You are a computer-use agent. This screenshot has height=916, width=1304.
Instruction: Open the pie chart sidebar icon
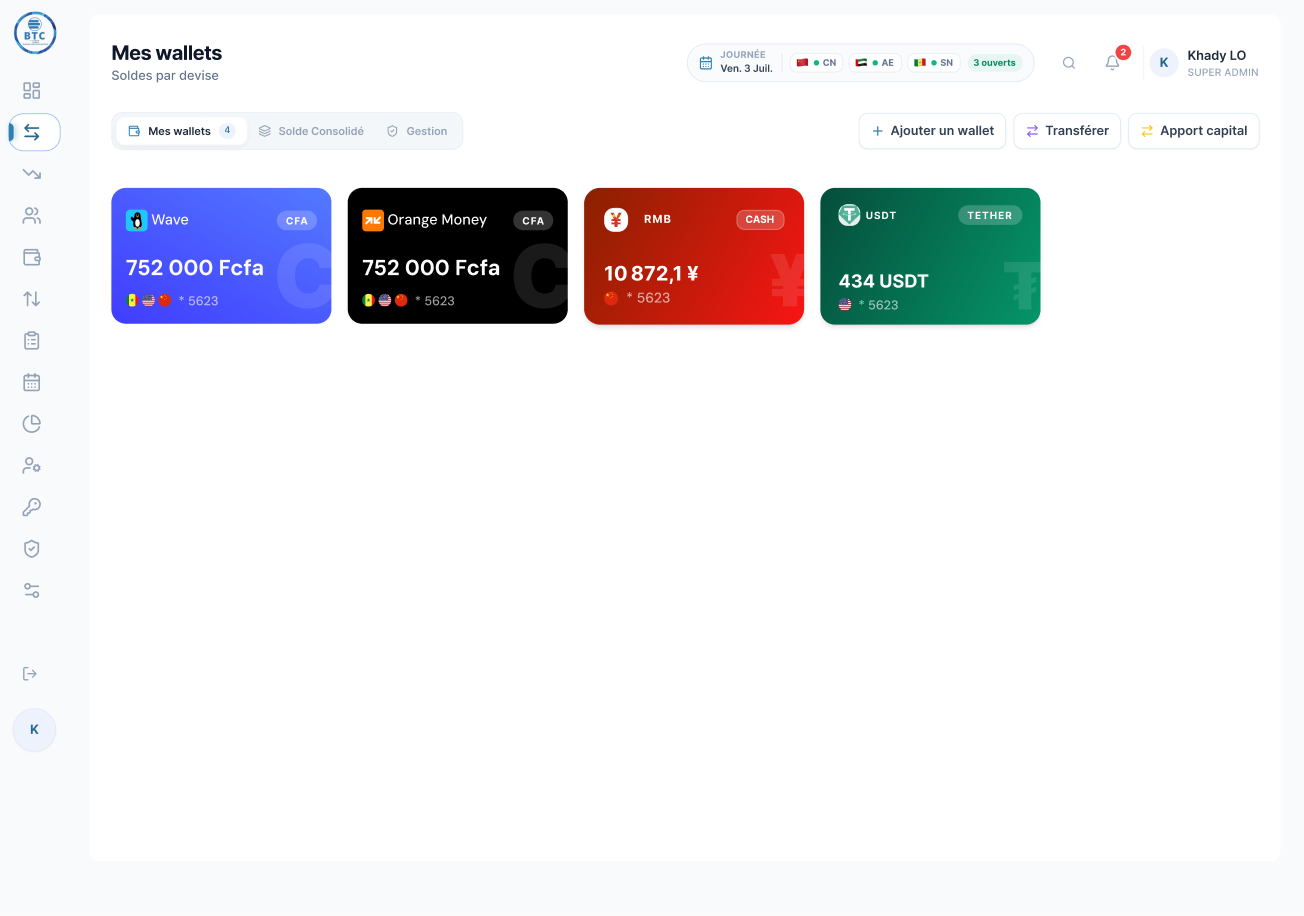pos(32,424)
